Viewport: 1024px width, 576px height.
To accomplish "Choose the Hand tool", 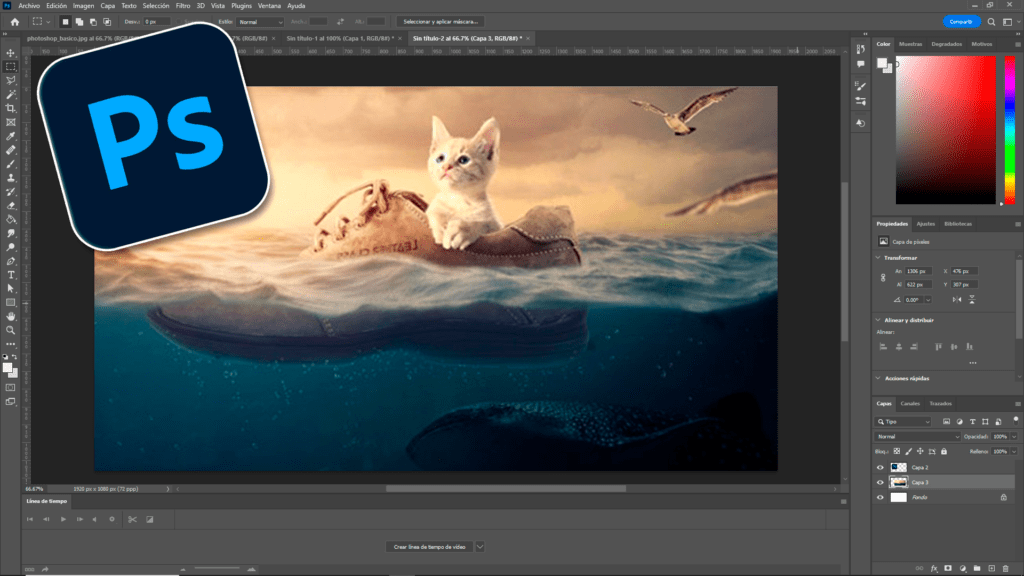I will point(11,315).
